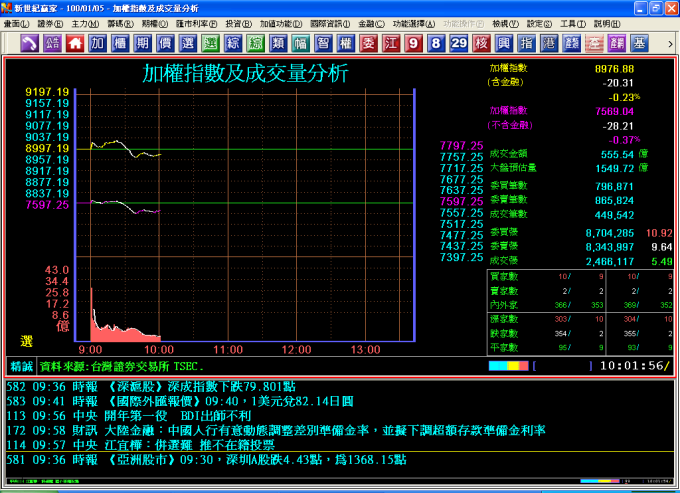Open news item 583 國際外匯報價
The image size is (680, 493).
(180, 401)
